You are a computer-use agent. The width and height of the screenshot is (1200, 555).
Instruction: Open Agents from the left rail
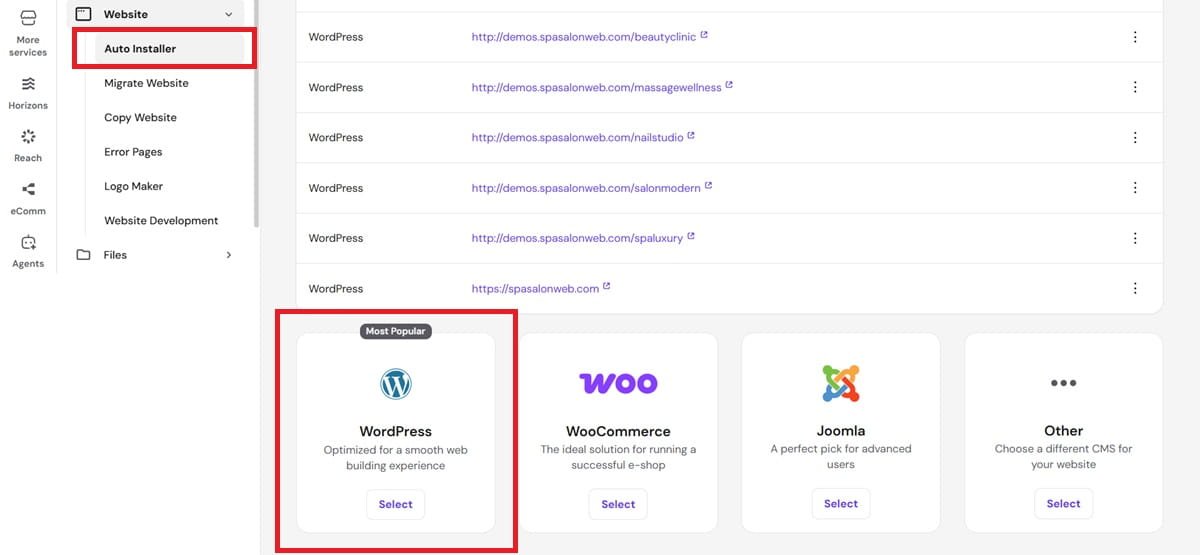28,250
